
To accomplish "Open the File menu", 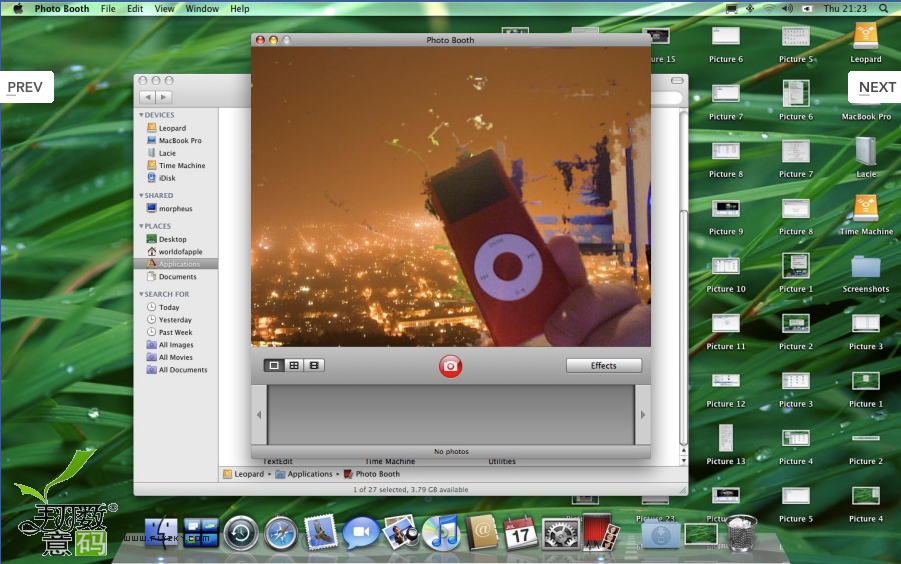I will [108, 9].
